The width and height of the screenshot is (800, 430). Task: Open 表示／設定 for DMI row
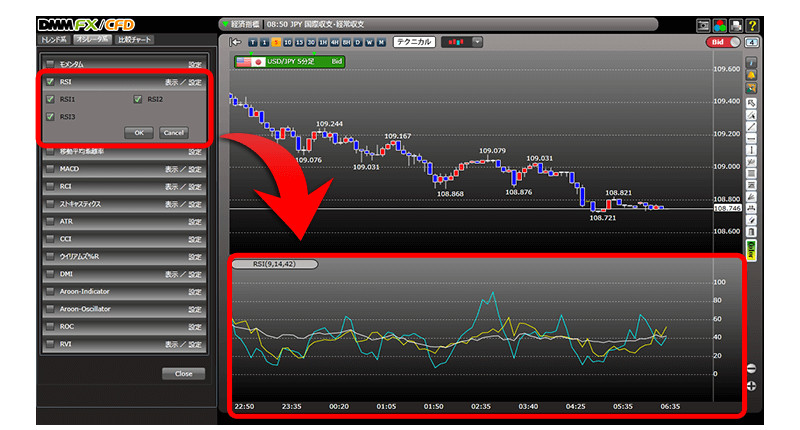(183, 274)
